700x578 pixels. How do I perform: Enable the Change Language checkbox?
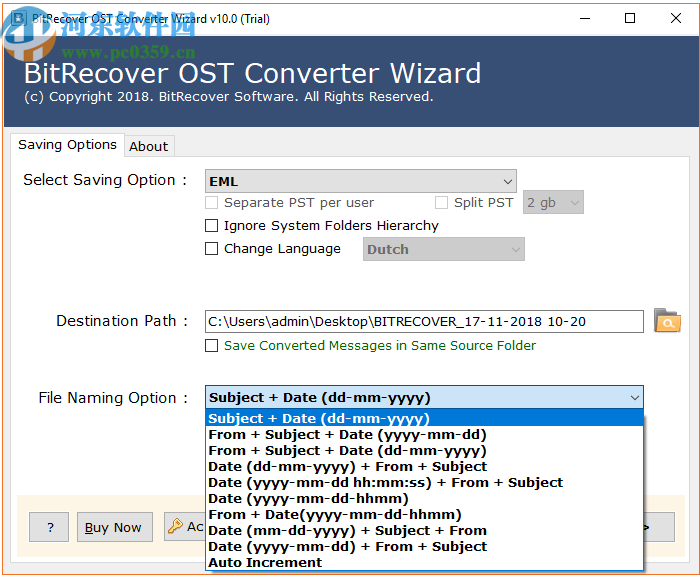(x=211, y=248)
